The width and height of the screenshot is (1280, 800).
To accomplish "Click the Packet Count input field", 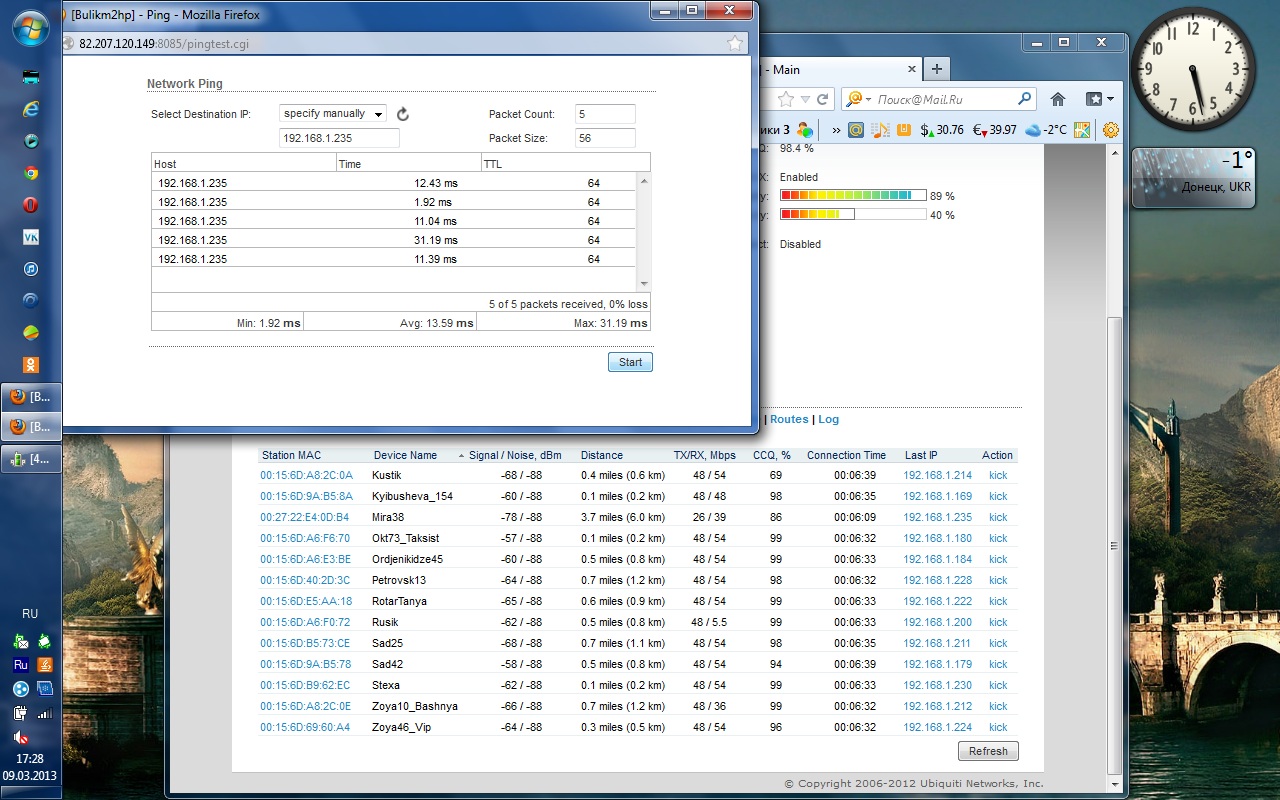I will coord(605,114).
